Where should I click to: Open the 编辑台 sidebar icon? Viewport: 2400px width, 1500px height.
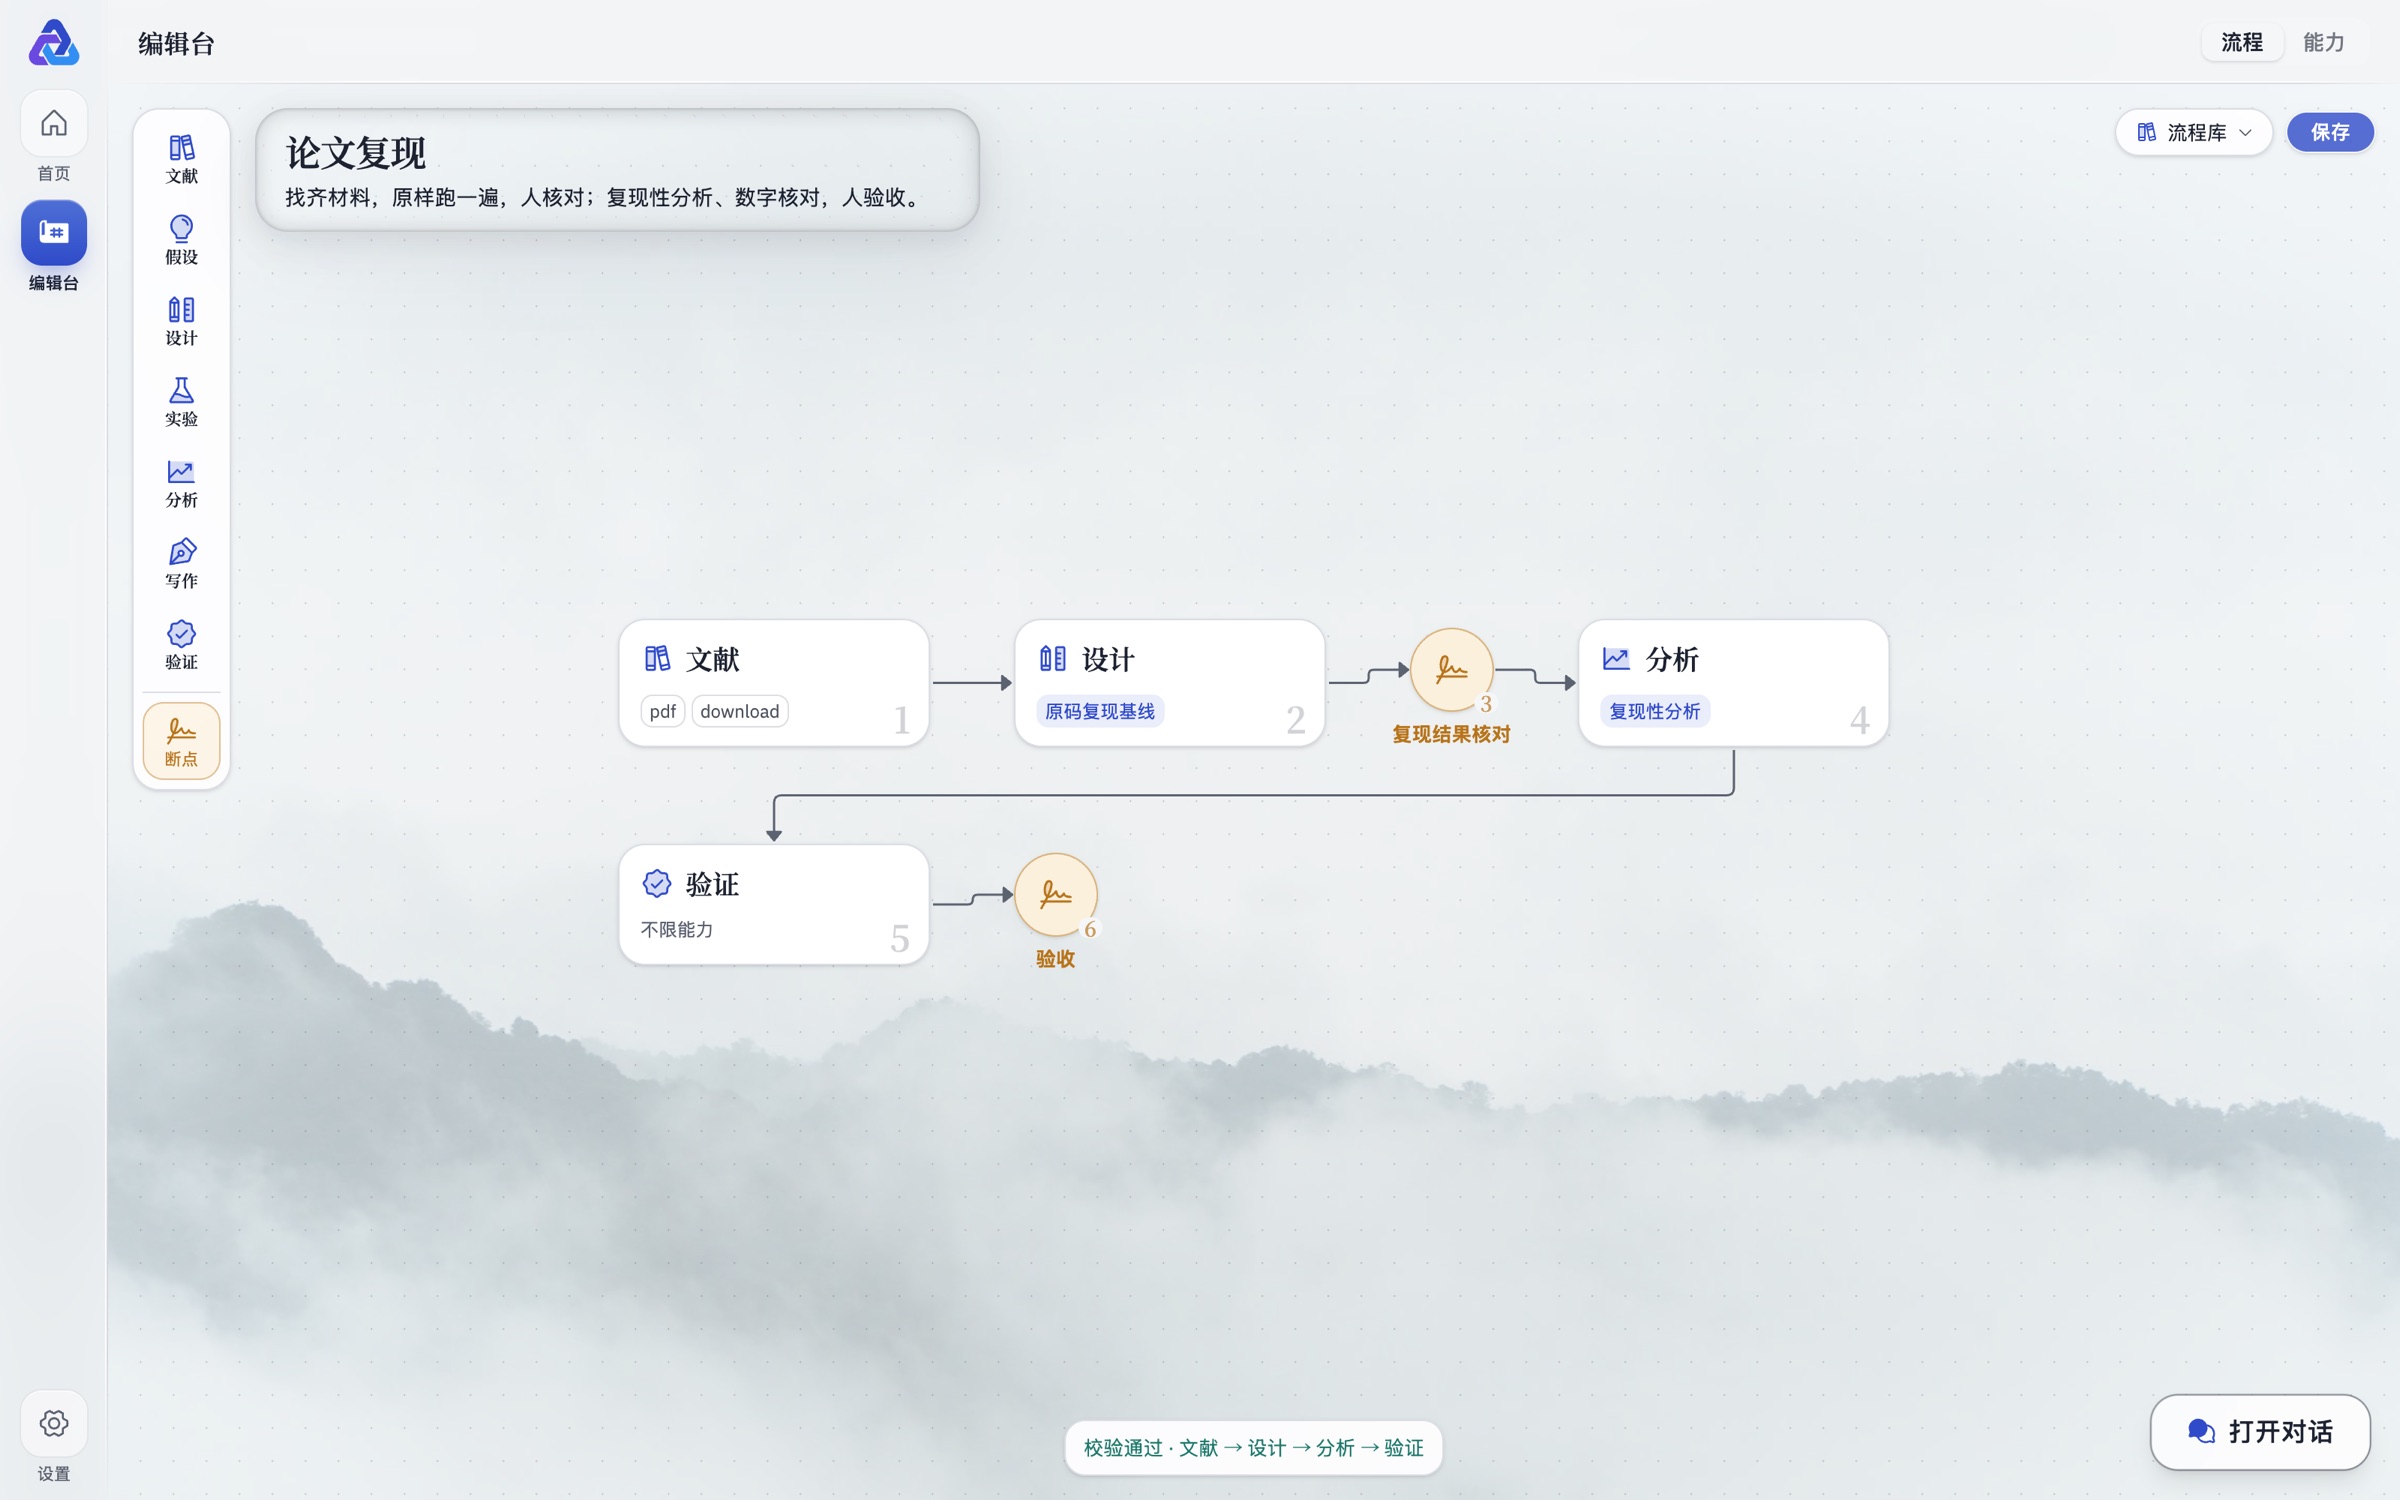[x=54, y=233]
